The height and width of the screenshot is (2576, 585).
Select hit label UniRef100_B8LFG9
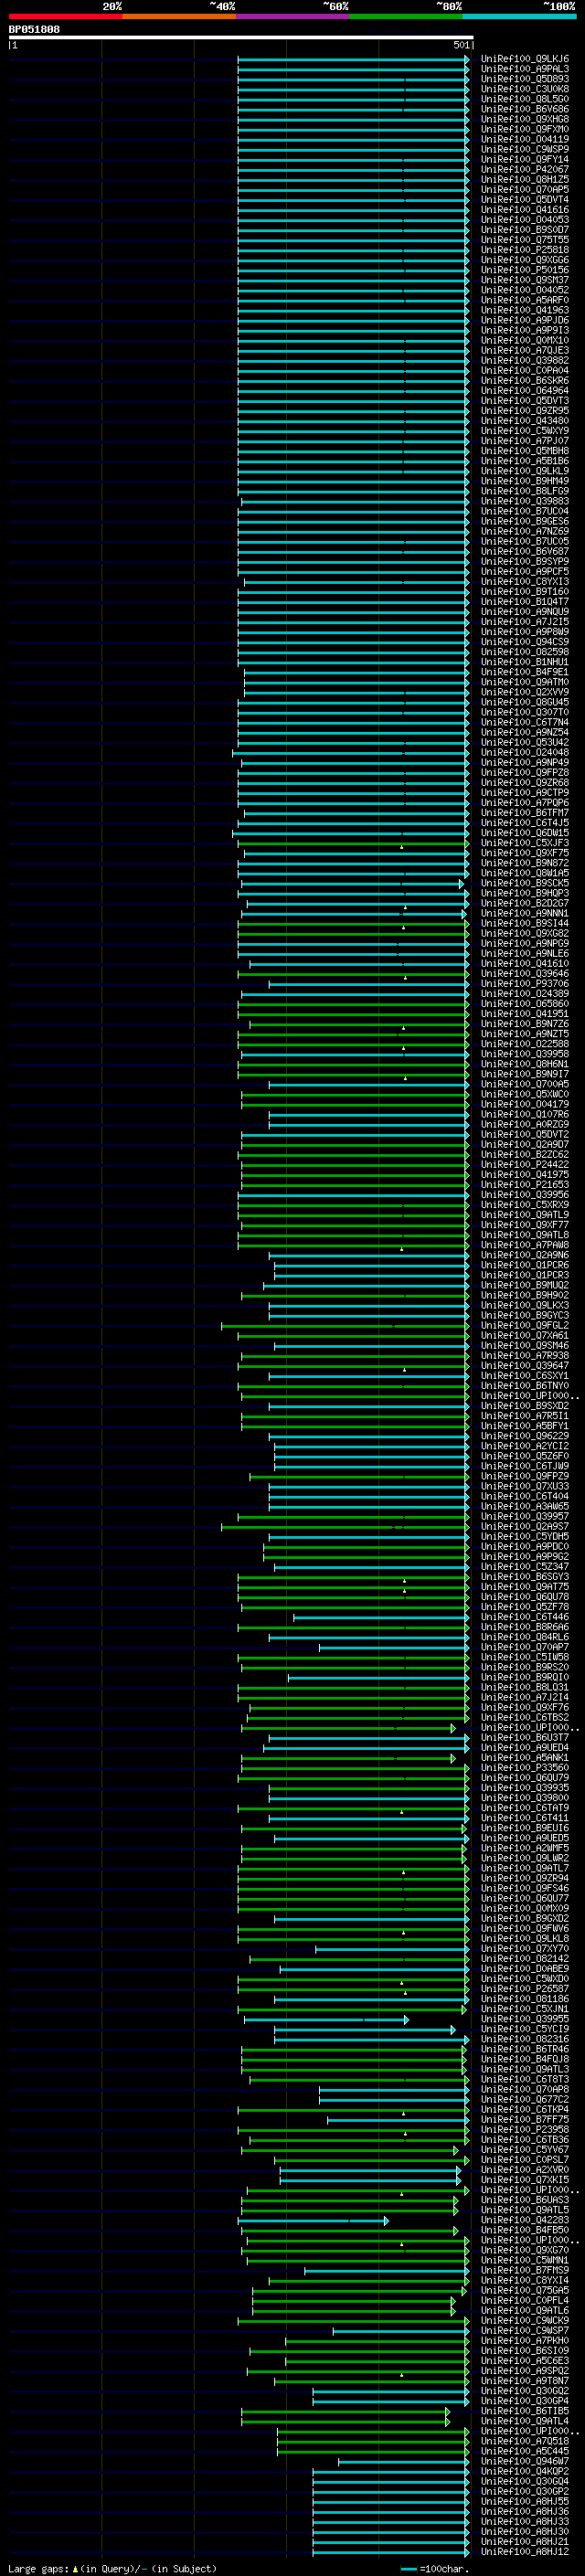(525, 491)
